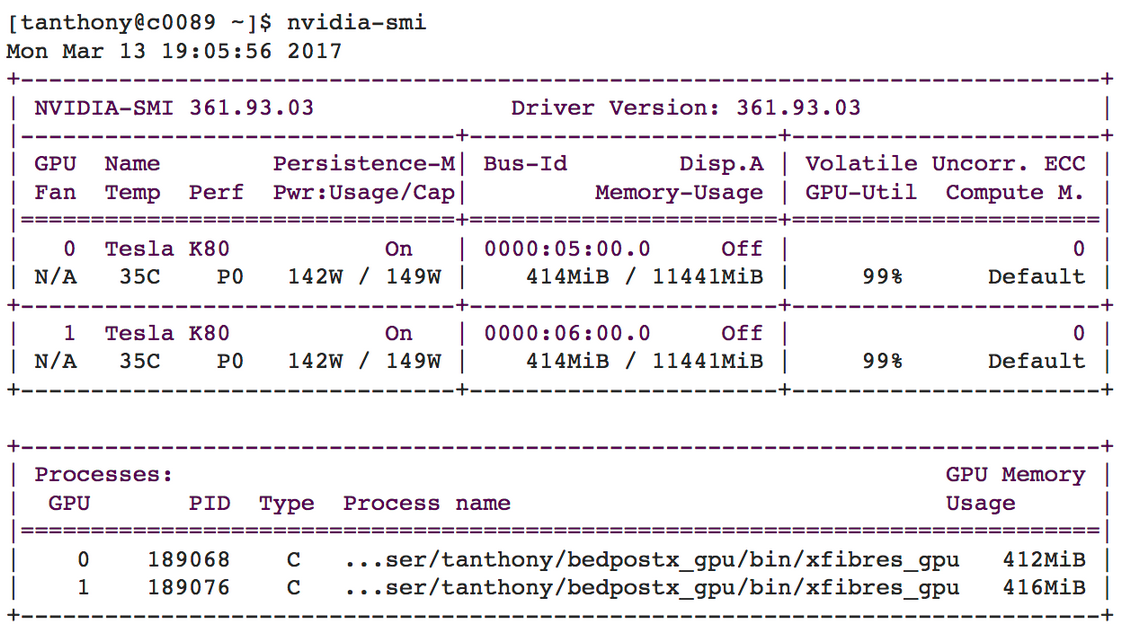Viewport: 1130px width, 636px height.
Task: Click PID 189076
Action: click(188, 588)
